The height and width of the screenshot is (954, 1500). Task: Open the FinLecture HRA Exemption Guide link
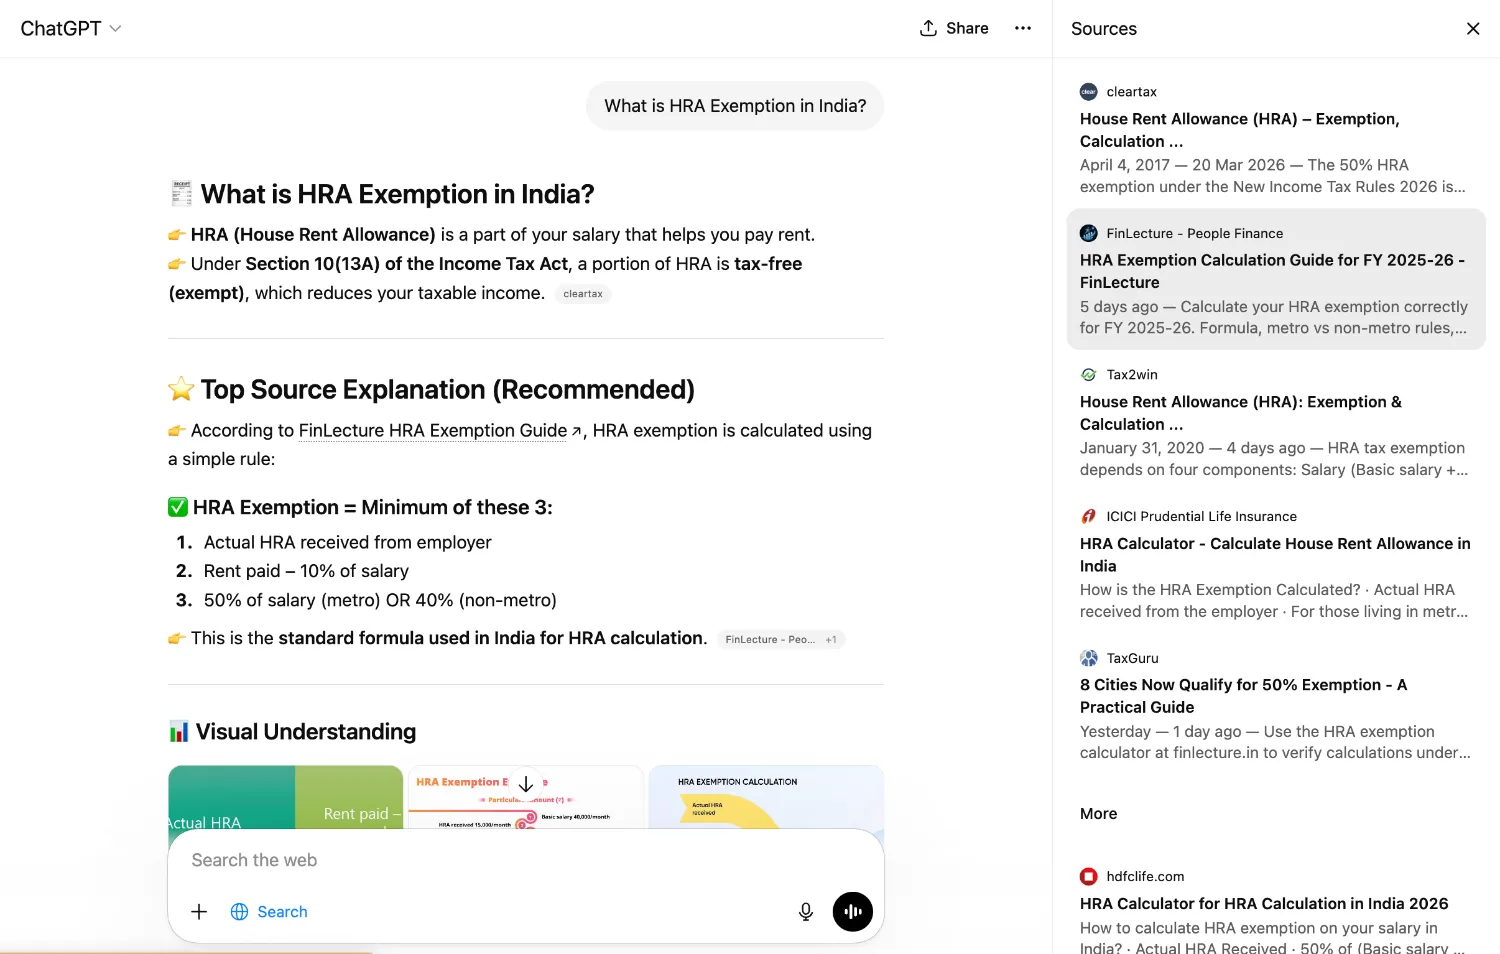click(432, 430)
